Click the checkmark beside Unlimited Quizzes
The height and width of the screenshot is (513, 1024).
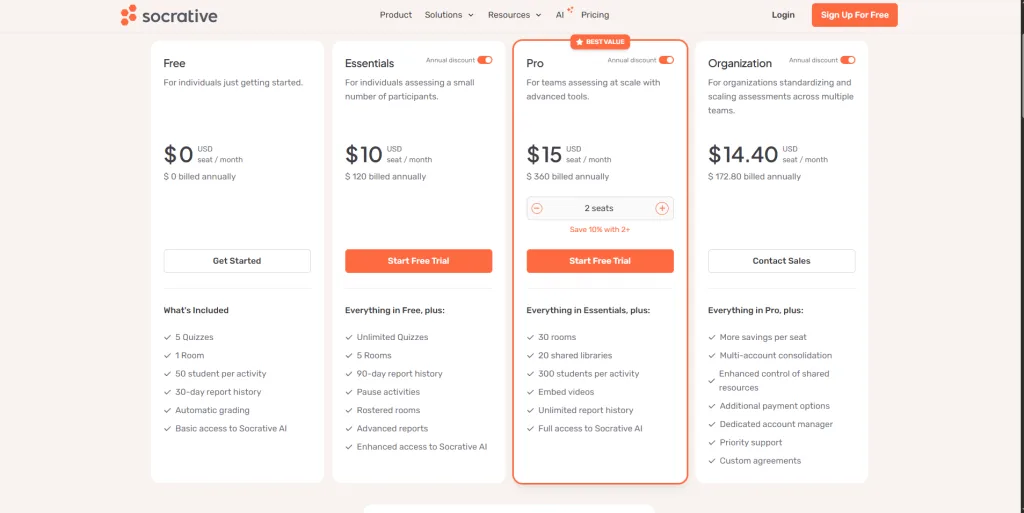(349, 338)
